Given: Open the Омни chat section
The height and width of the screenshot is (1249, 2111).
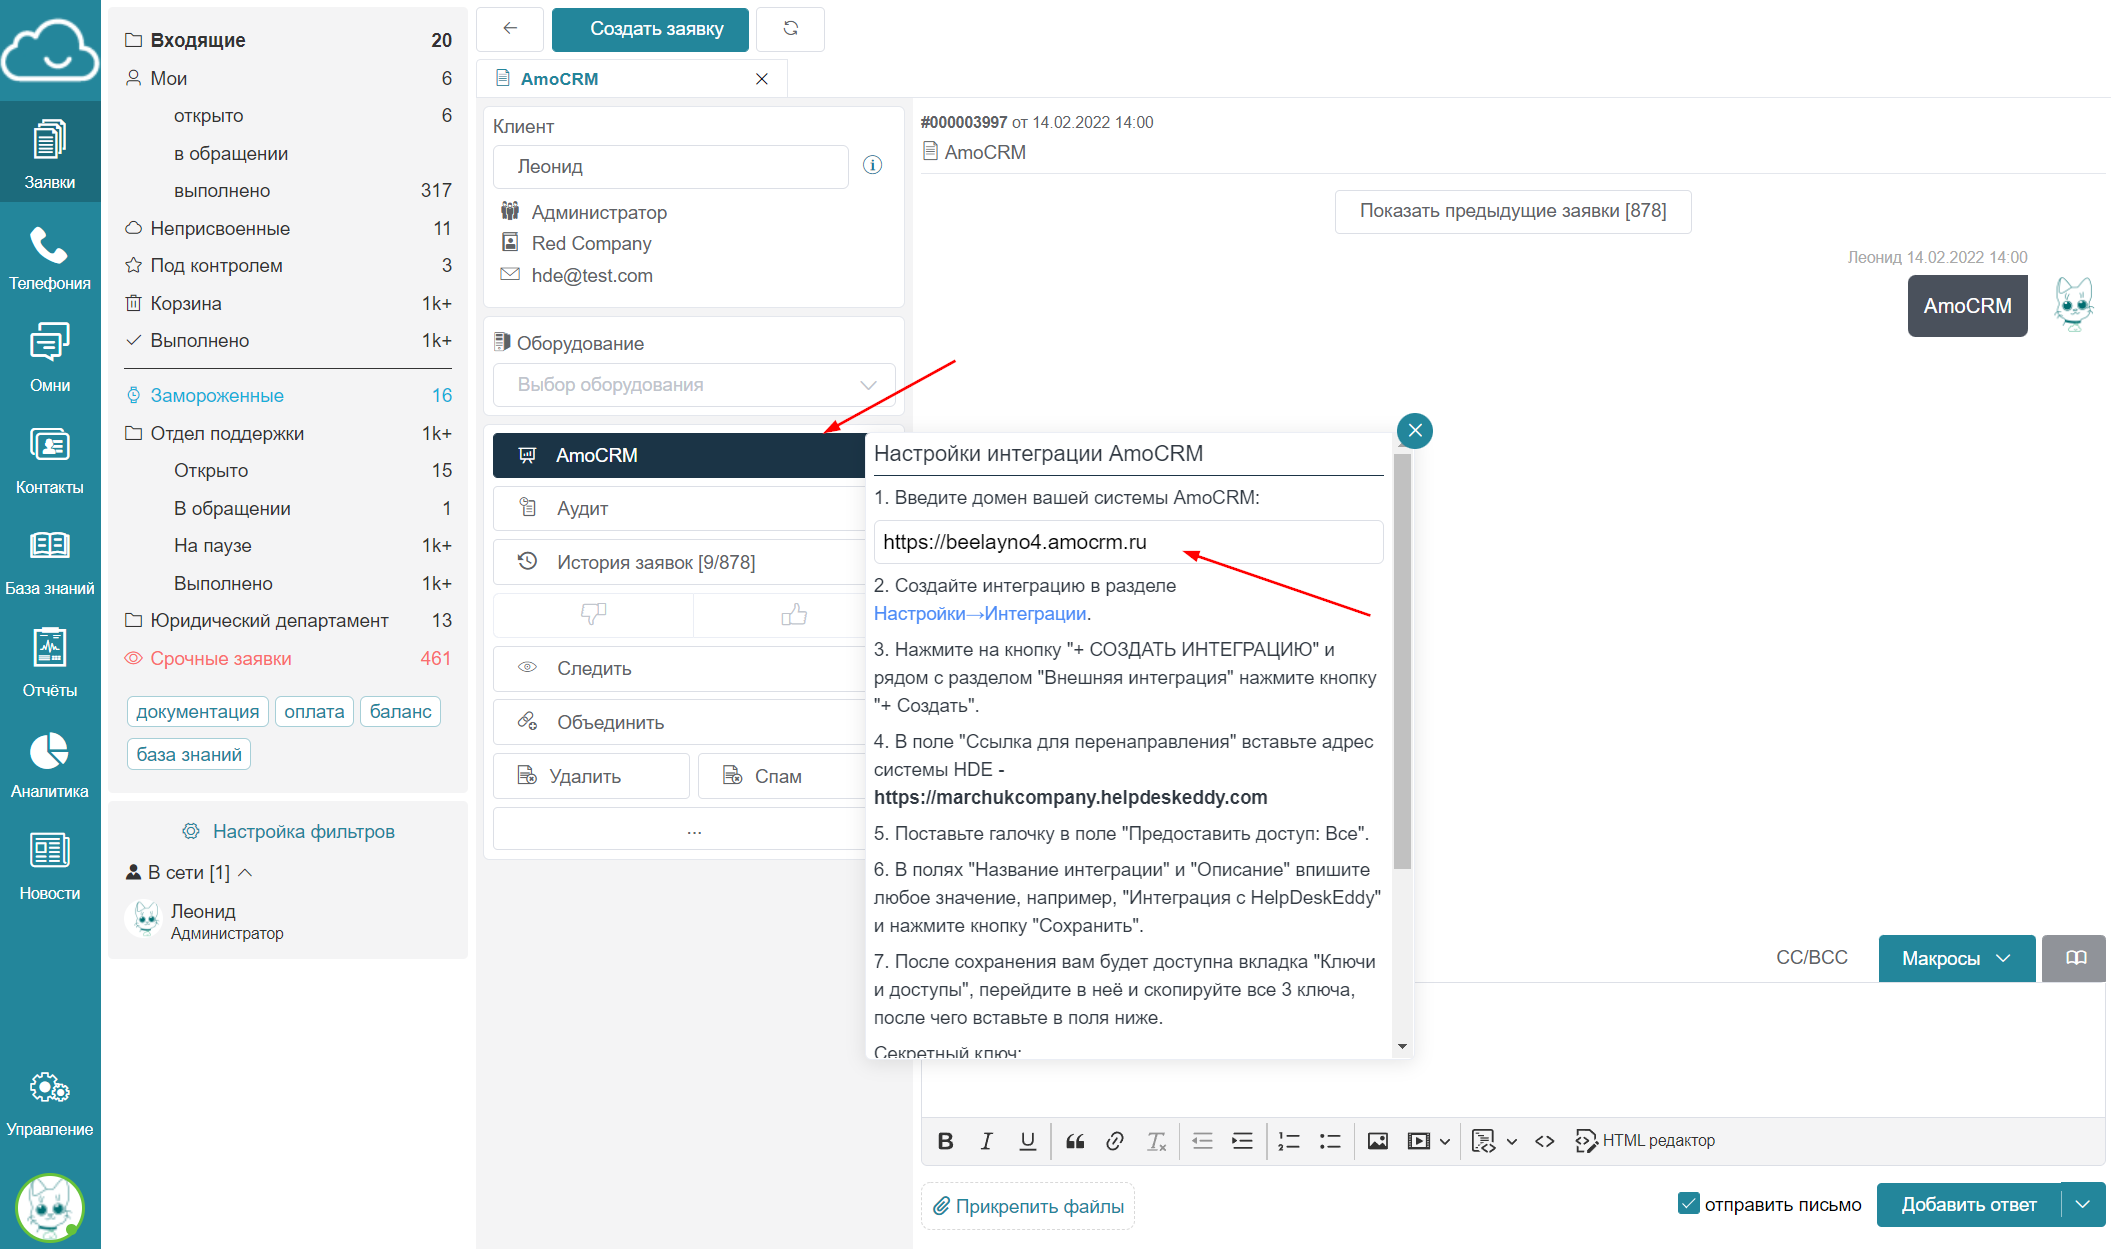Looking at the screenshot, I should (x=50, y=358).
